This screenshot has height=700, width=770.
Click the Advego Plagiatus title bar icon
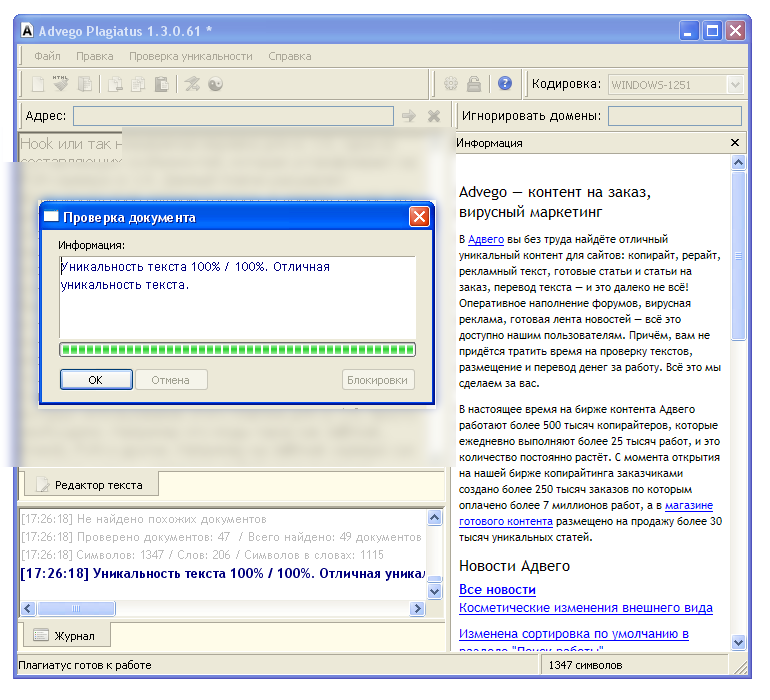point(28,30)
